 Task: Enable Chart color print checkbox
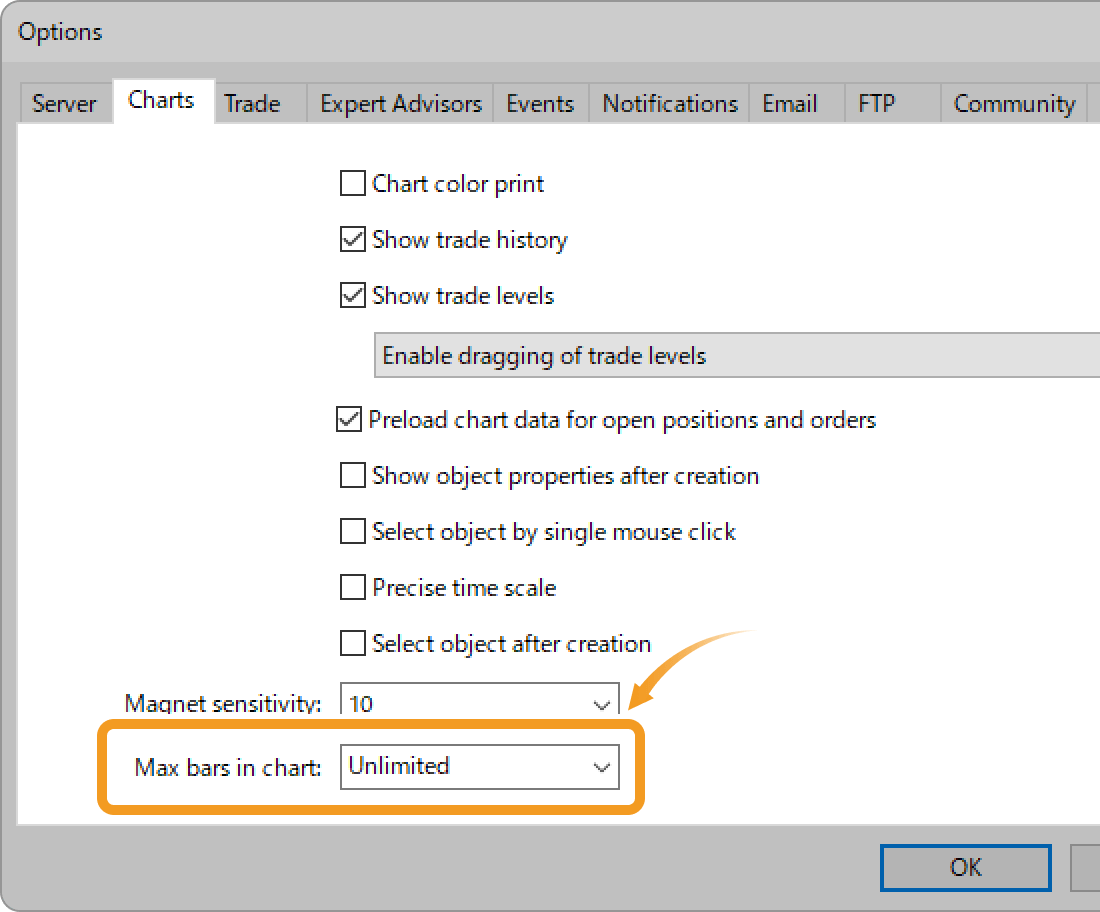click(x=352, y=183)
